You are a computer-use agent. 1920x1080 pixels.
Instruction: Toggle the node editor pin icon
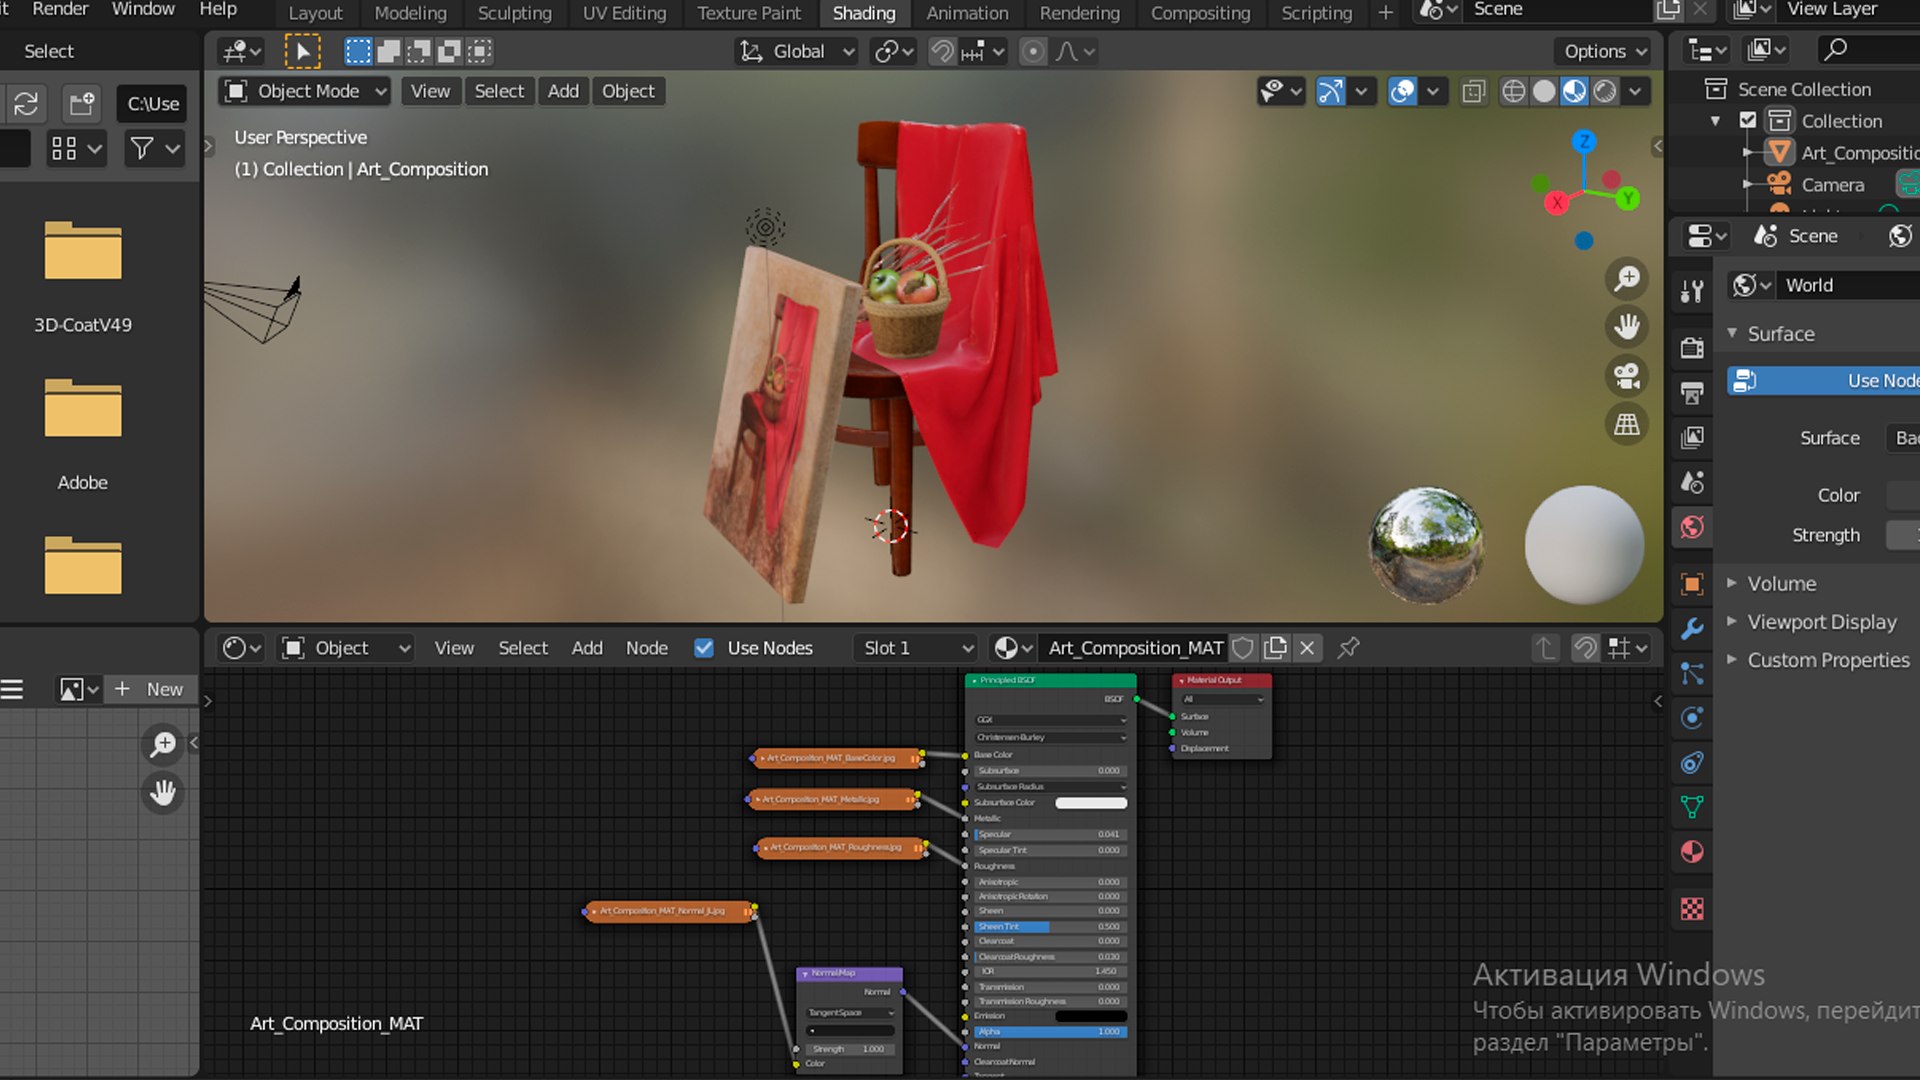(1349, 648)
